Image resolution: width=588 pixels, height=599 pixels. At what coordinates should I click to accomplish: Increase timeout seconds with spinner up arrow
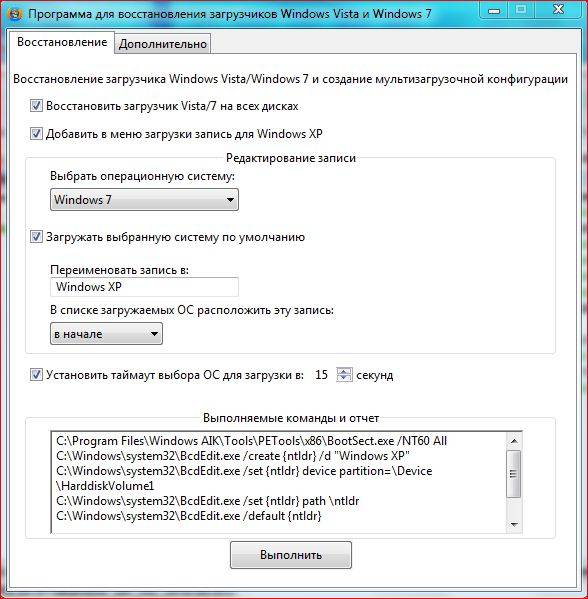coord(344,371)
